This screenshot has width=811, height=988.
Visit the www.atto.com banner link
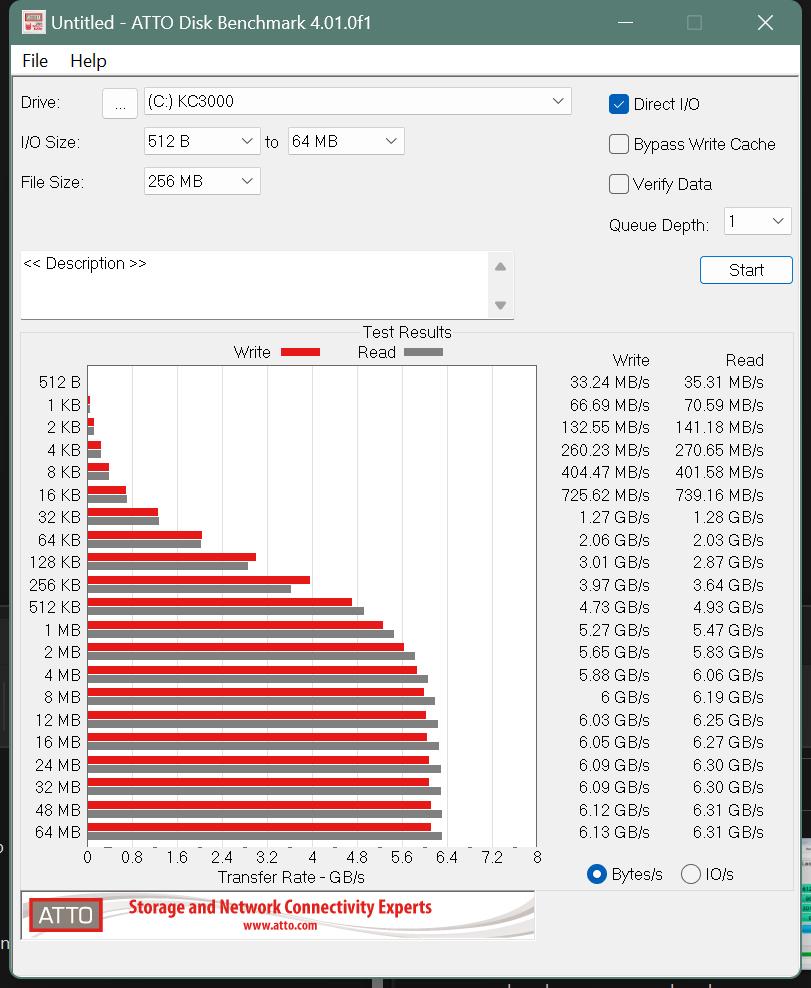click(x=280, y=926)
